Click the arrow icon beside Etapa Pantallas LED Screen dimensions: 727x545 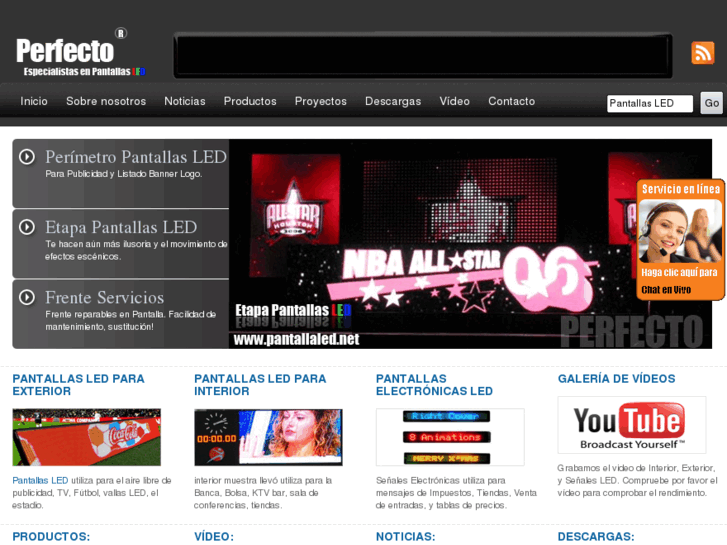27,227
